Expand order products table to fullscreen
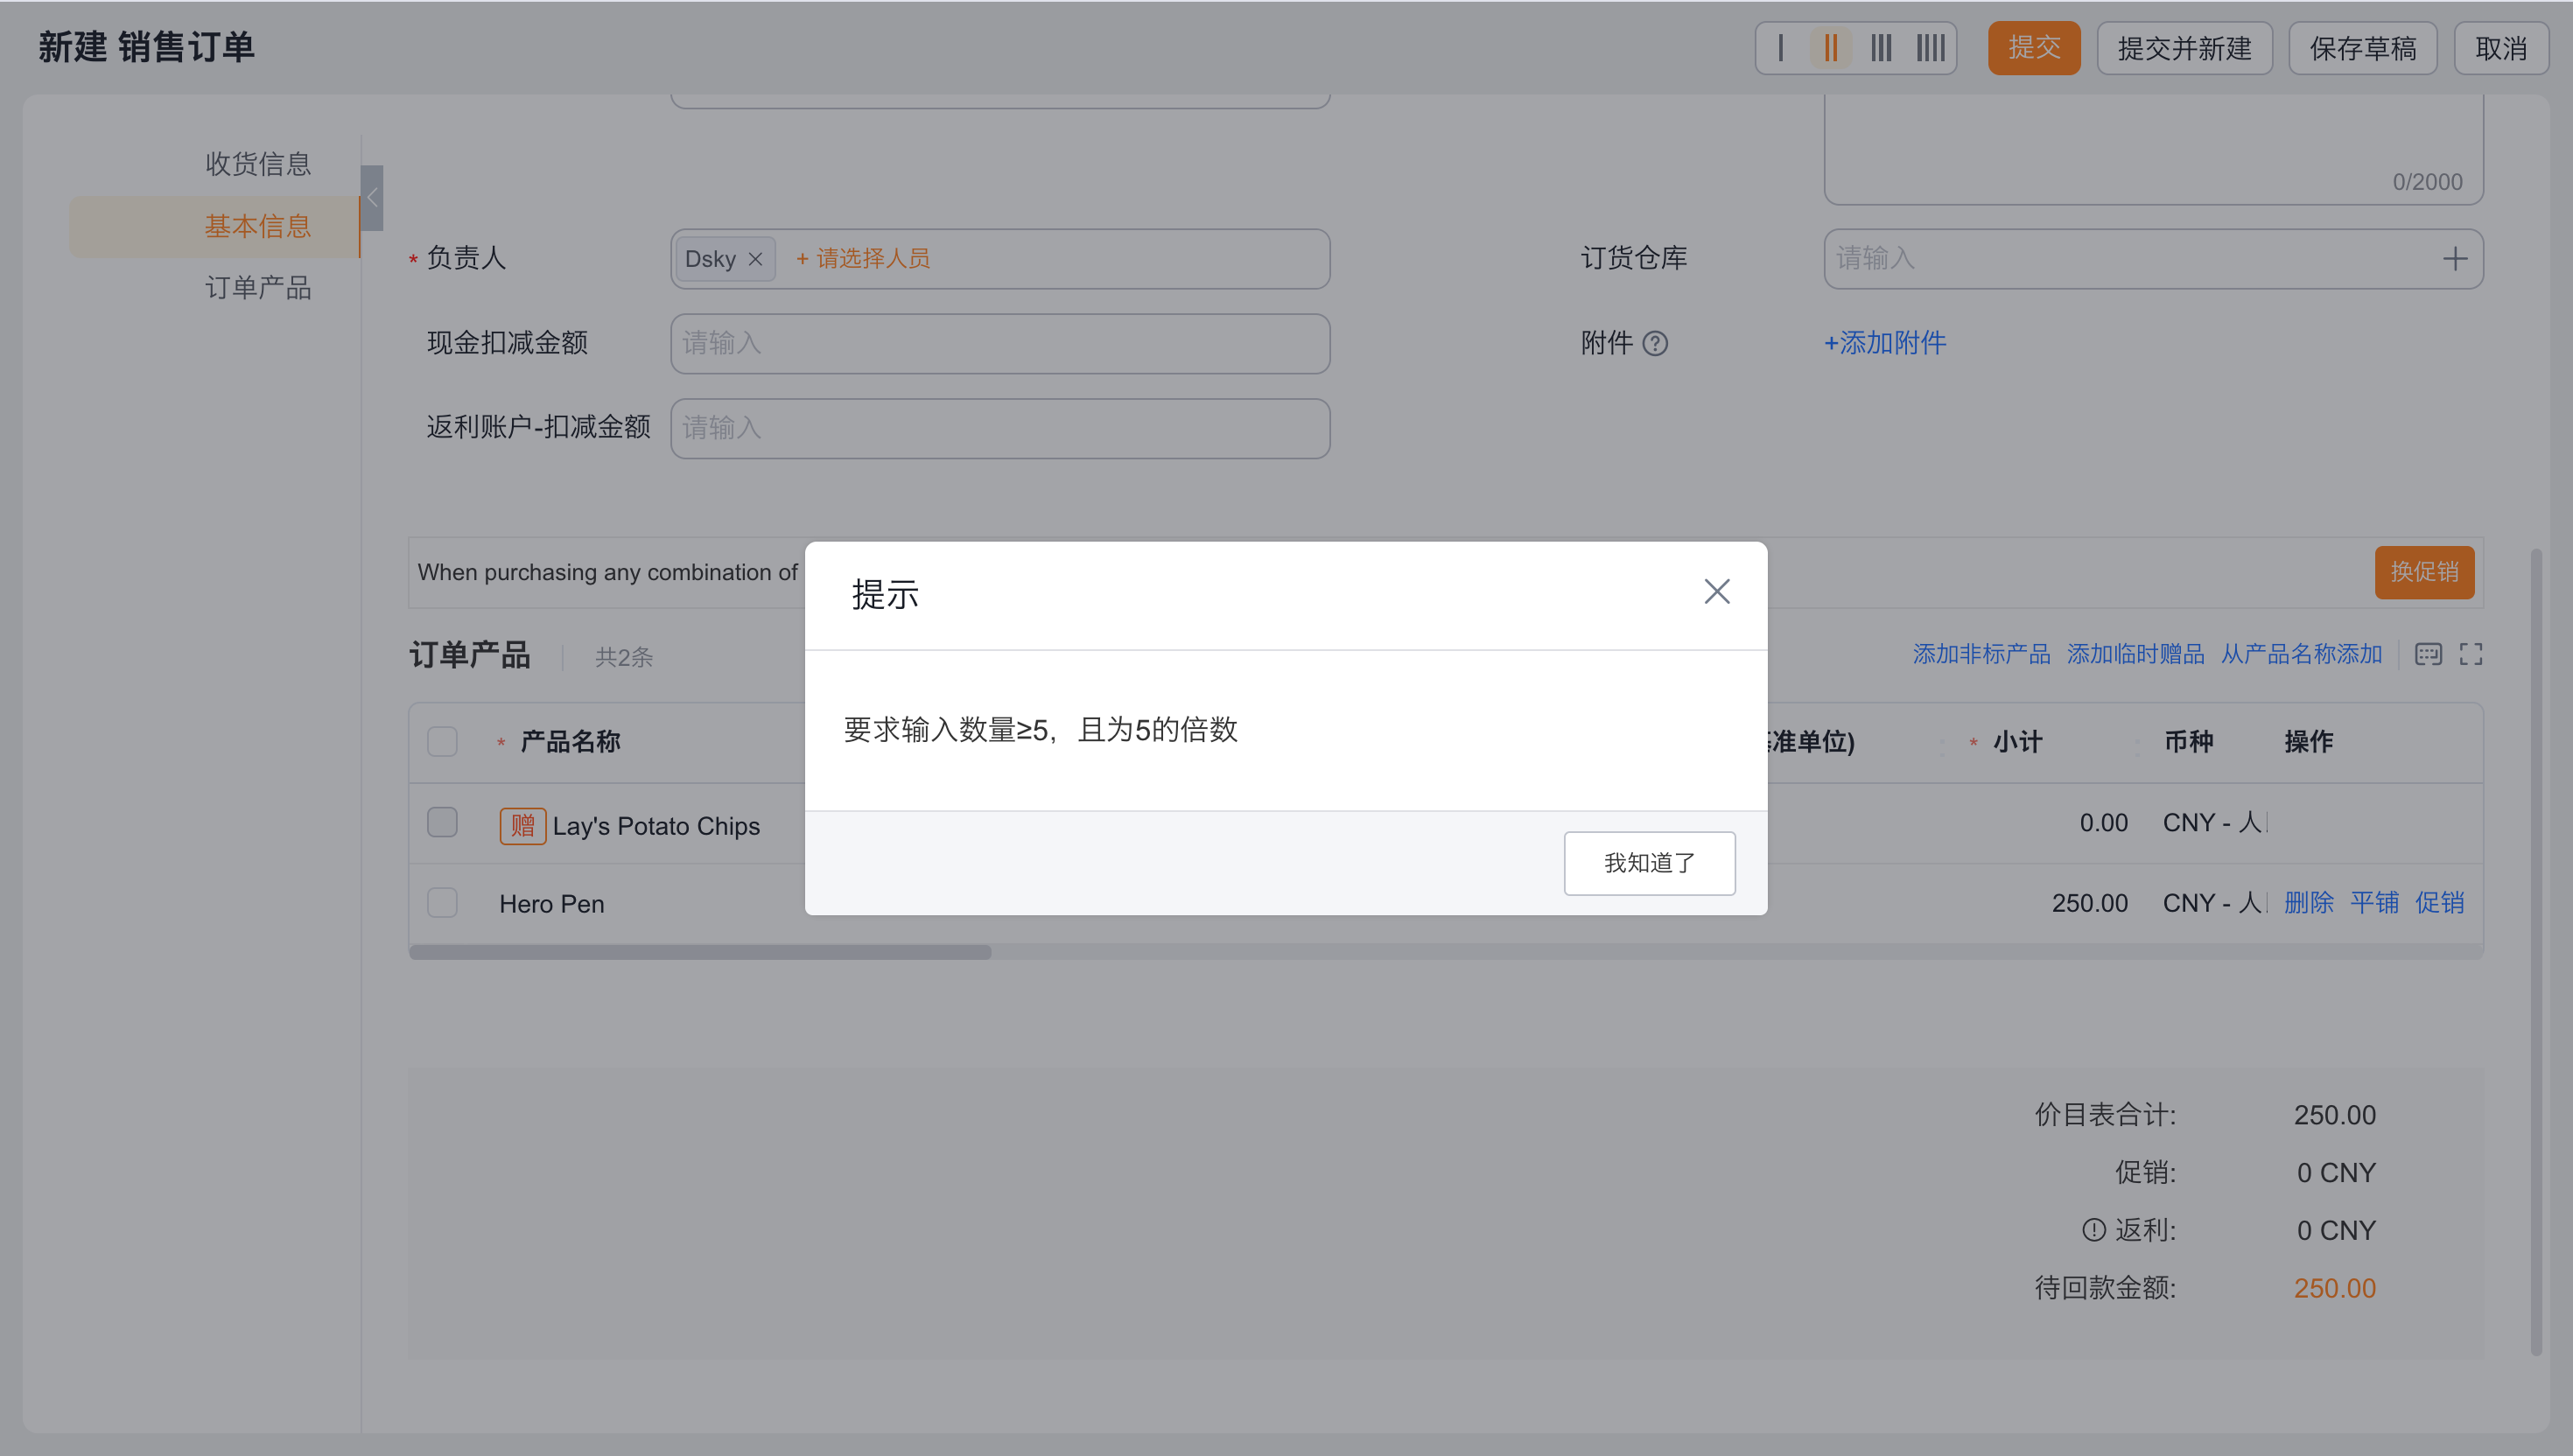Viewport: 2573px width, 1456px height. coord(2471,655)
